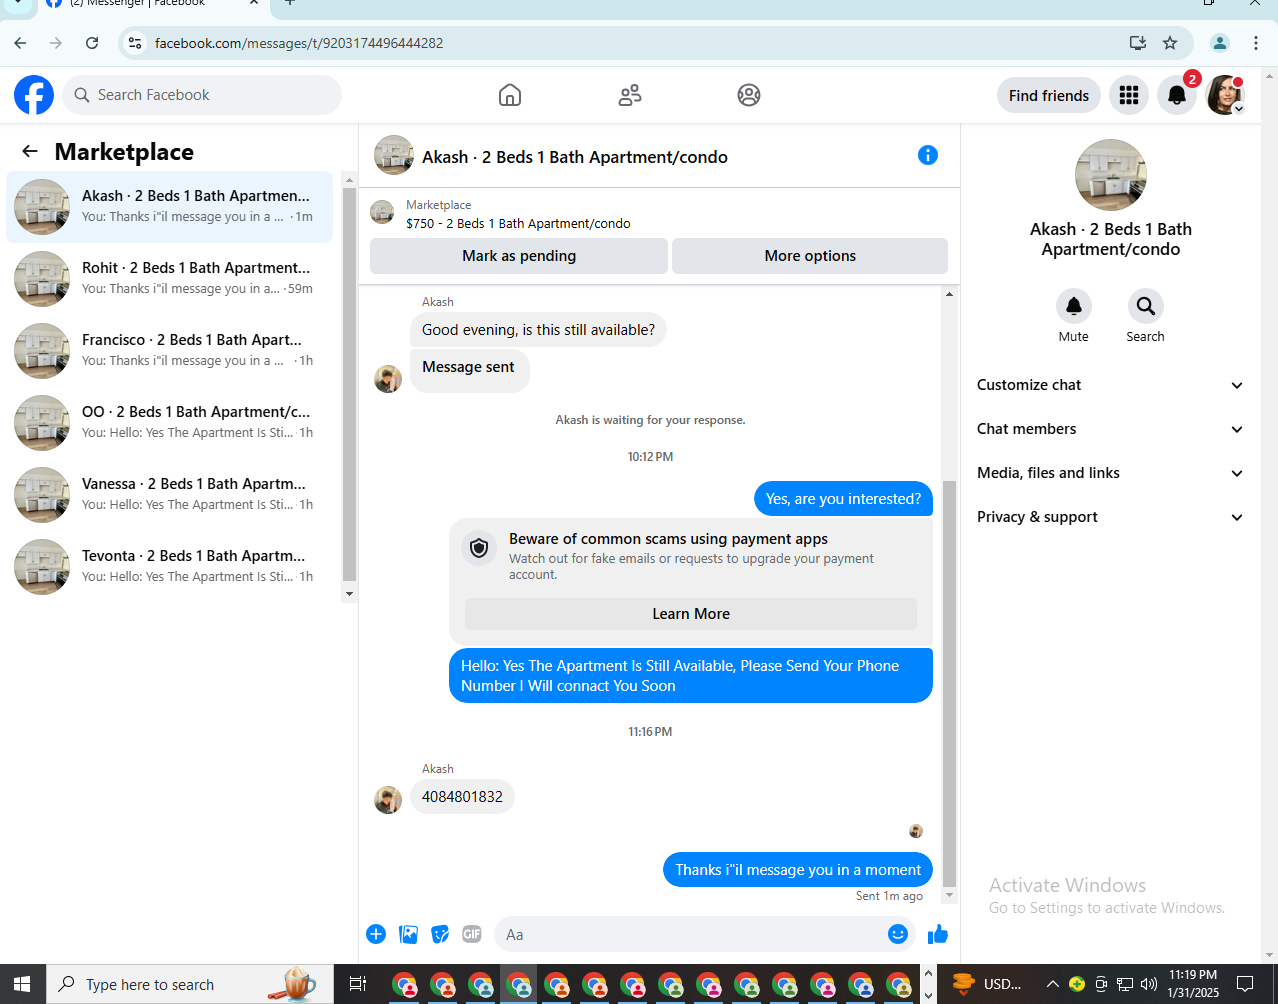
Task: View site information icon in address bar
Action: pyautogui.click(x=135, y=43)
